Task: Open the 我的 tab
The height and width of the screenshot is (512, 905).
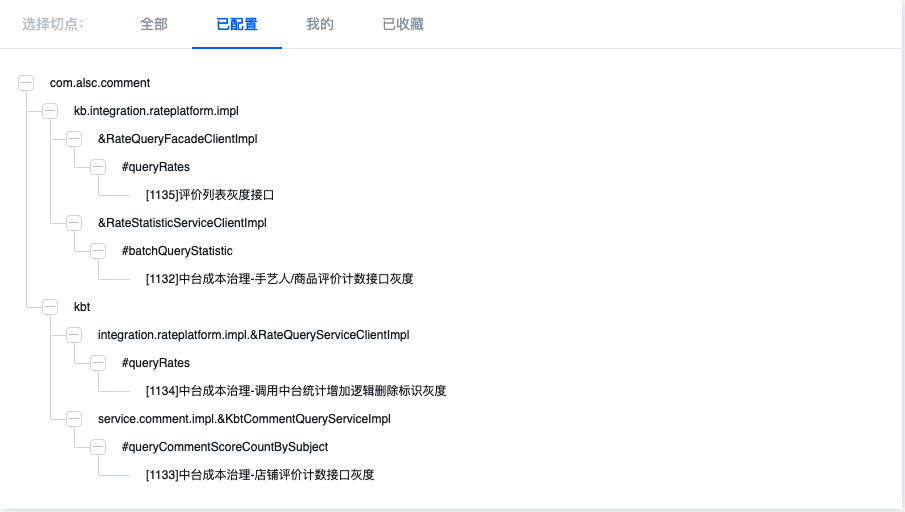Action: 320,24
